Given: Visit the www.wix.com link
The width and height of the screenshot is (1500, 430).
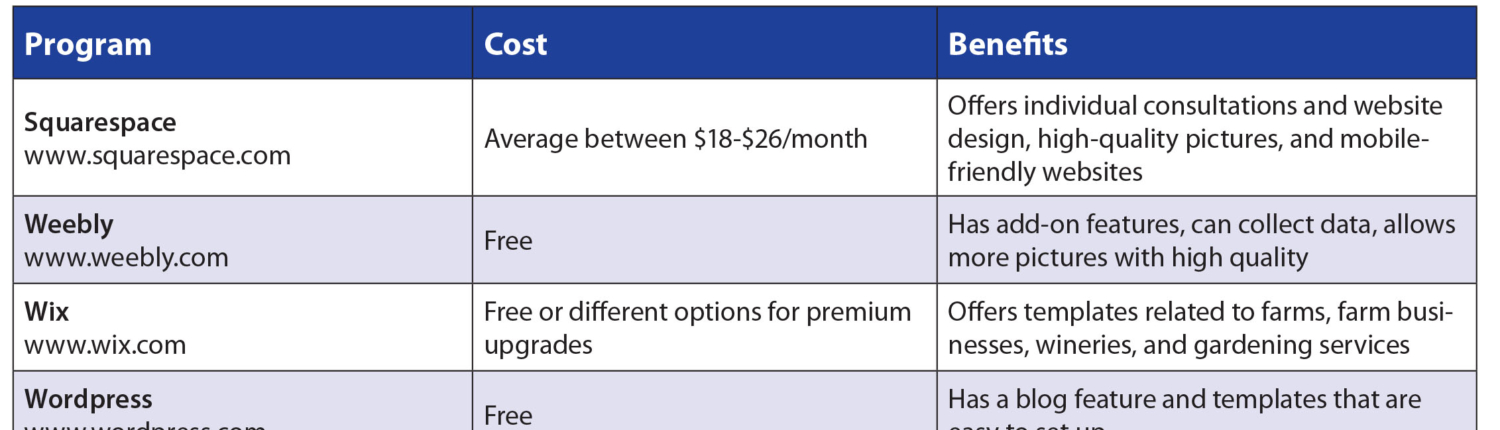Looking at the screenshot, I should pos(105,345).
